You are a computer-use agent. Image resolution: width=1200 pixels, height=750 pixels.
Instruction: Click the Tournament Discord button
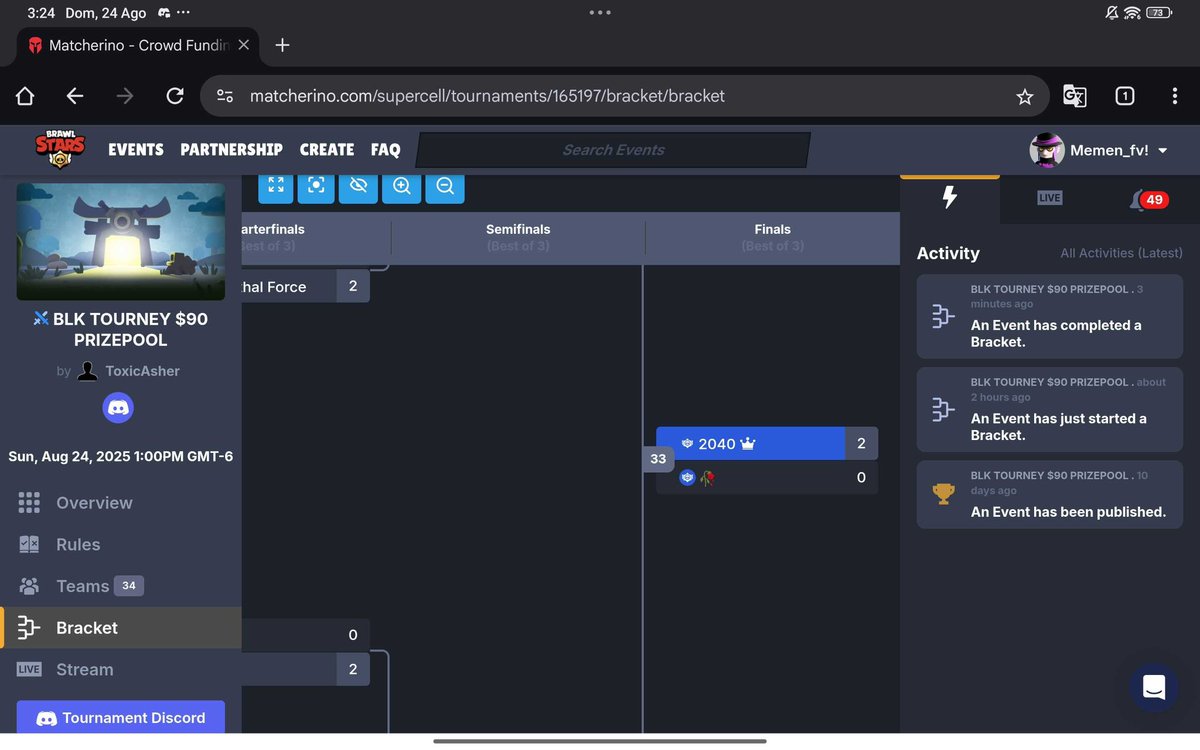(121, 718)
